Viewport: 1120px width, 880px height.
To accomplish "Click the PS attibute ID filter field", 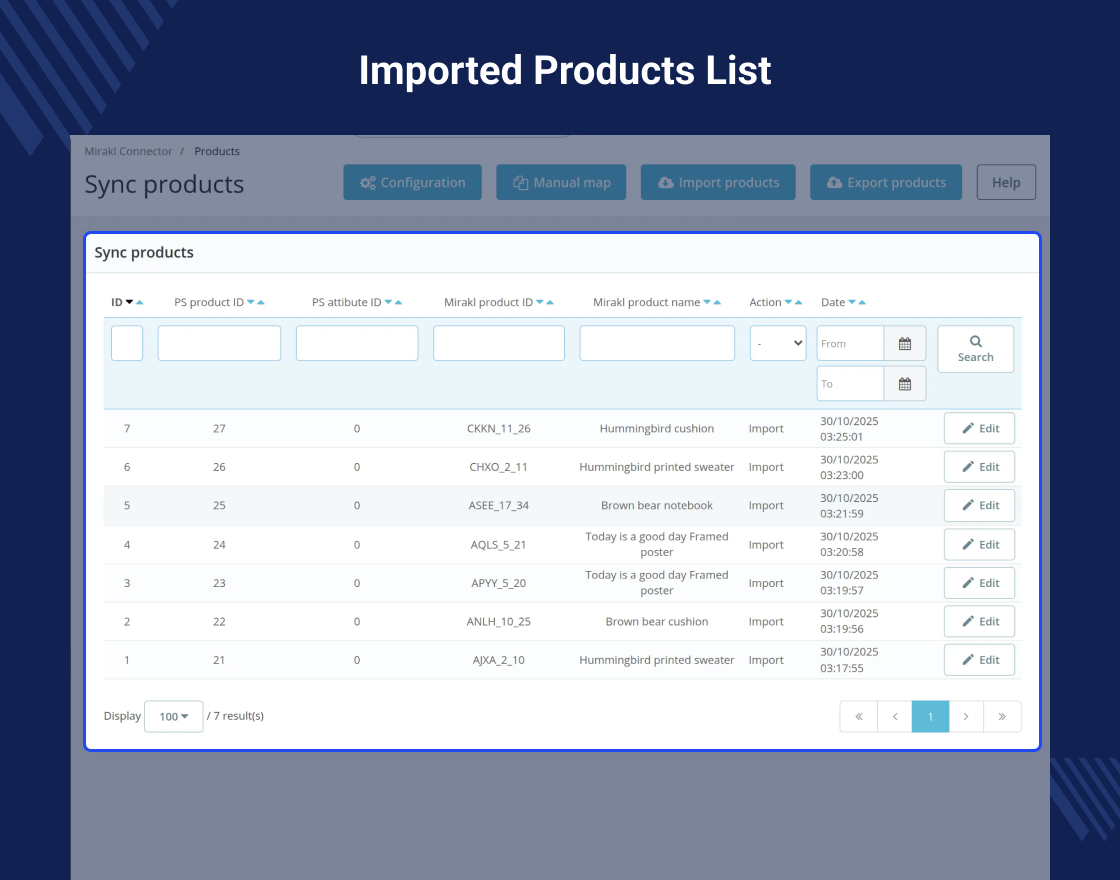I will [357, 344].
